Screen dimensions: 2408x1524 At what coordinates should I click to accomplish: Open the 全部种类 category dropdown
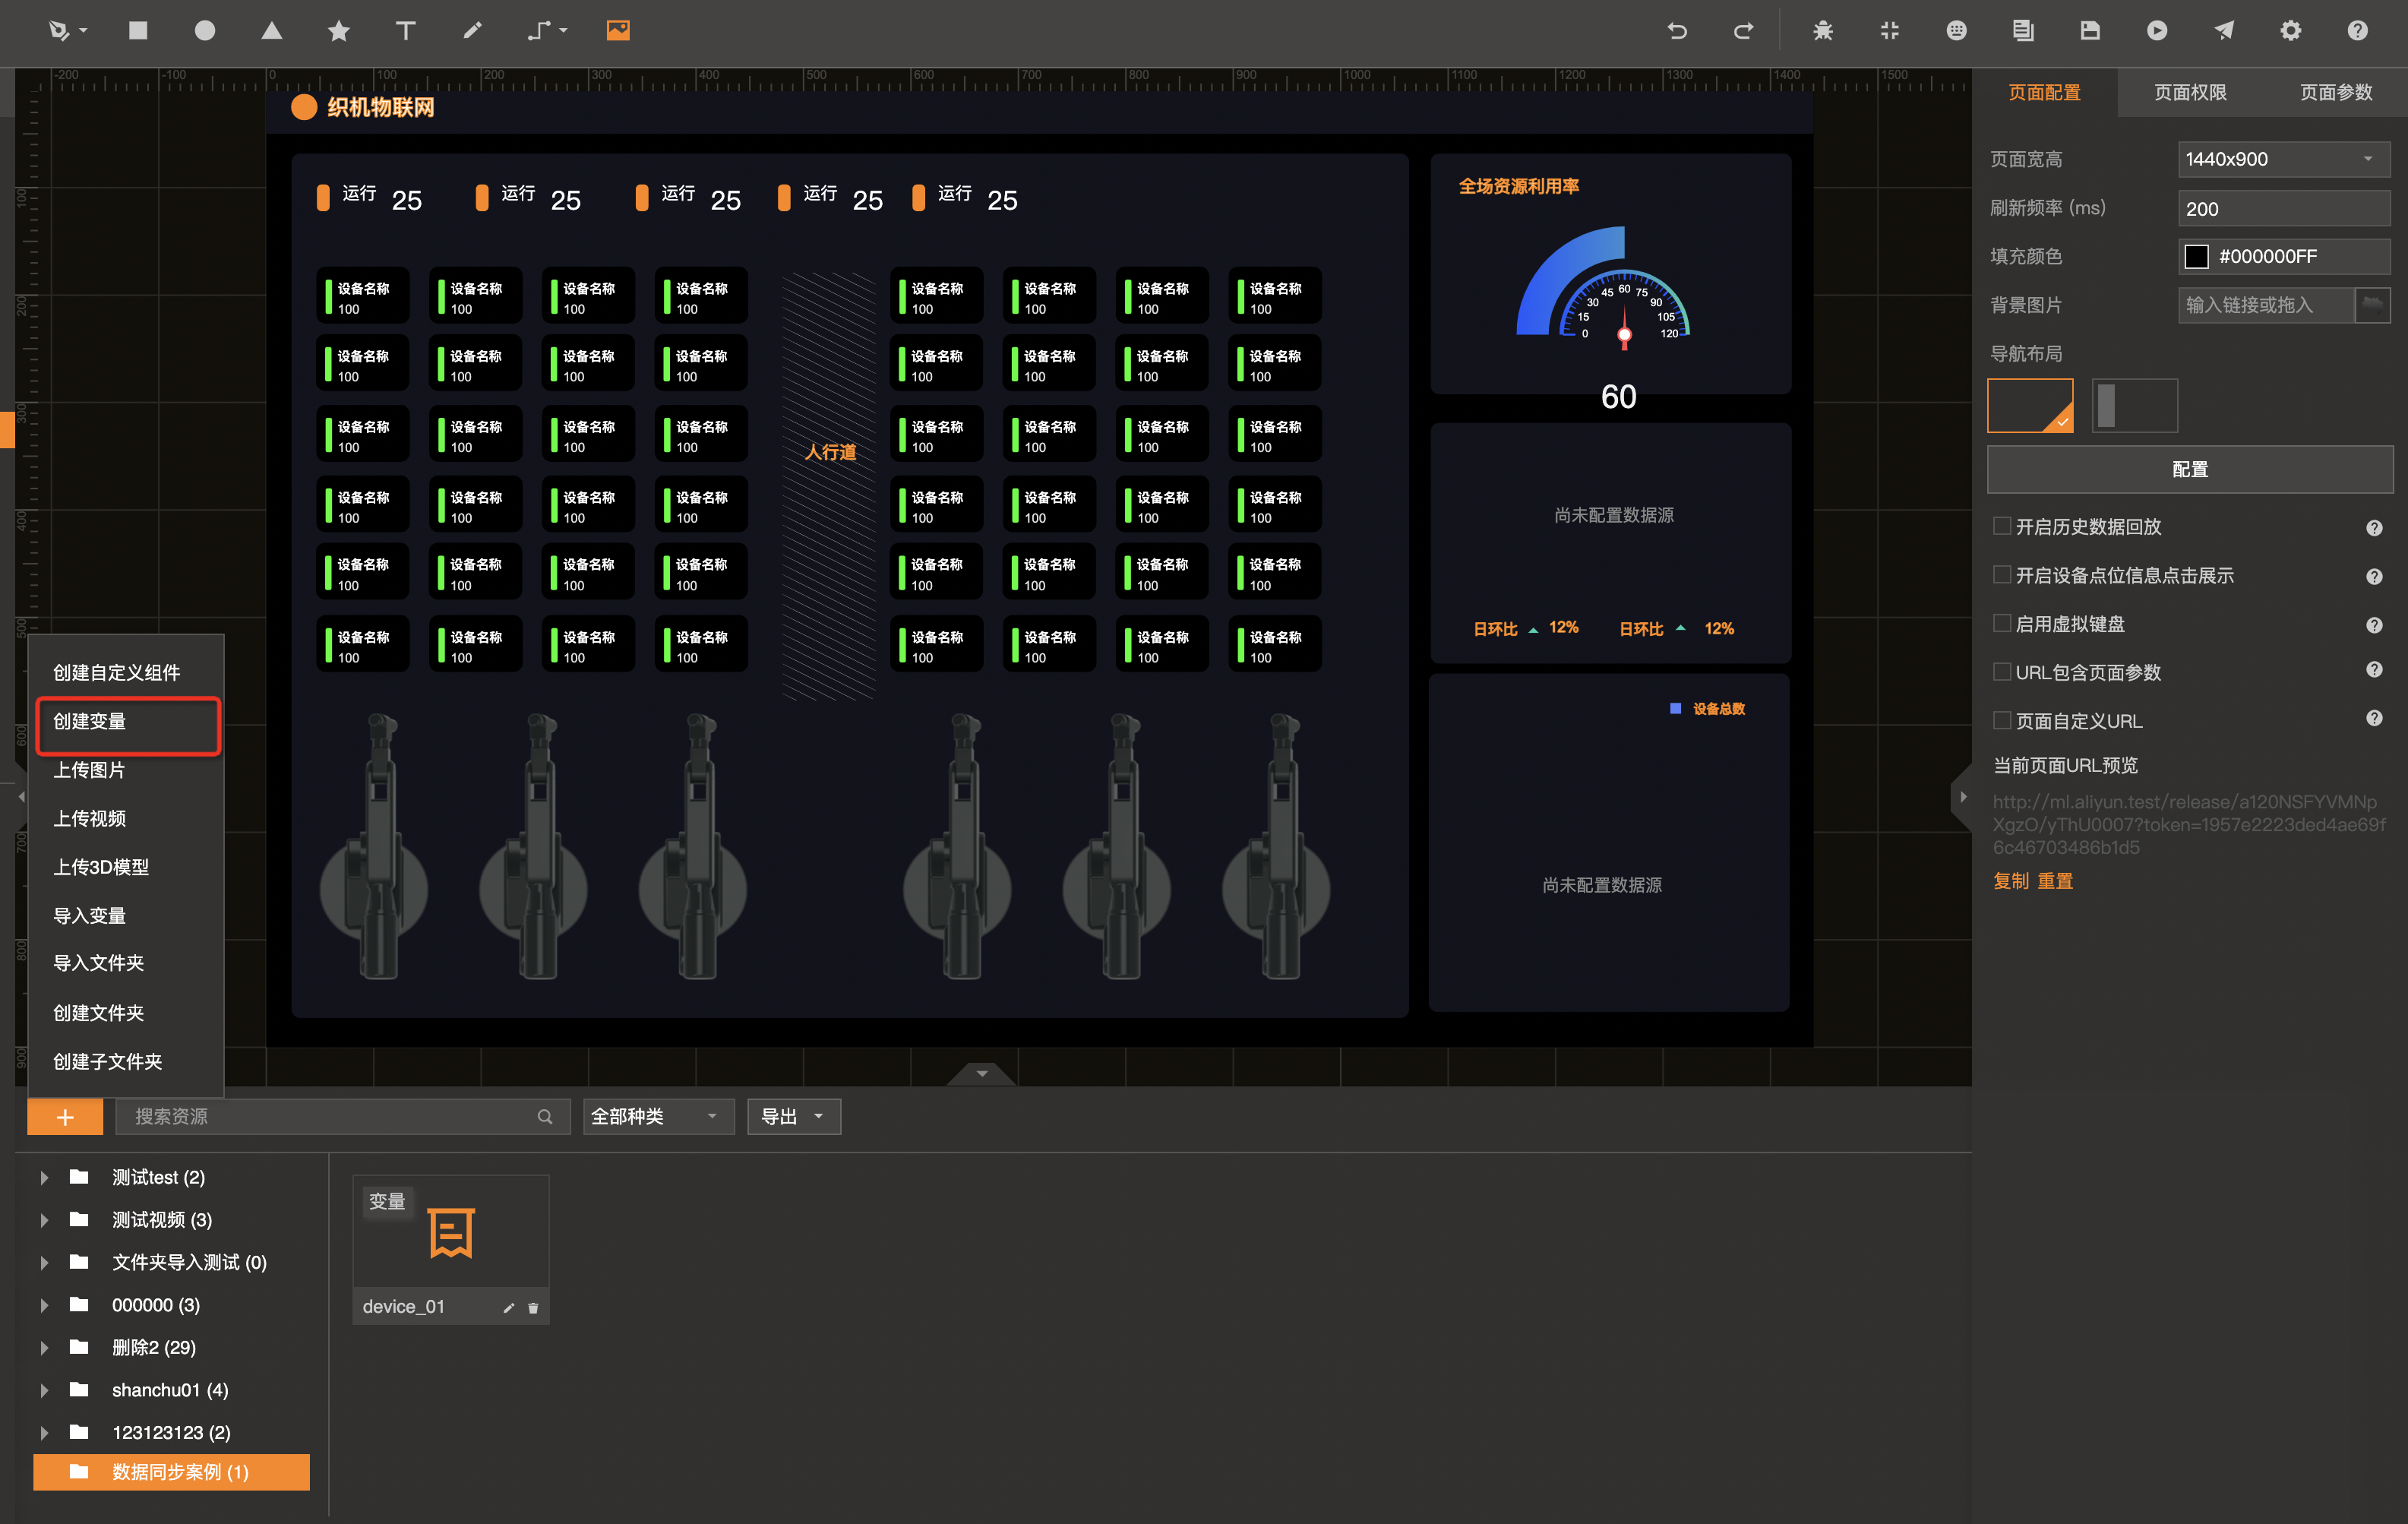(658, 1117)
